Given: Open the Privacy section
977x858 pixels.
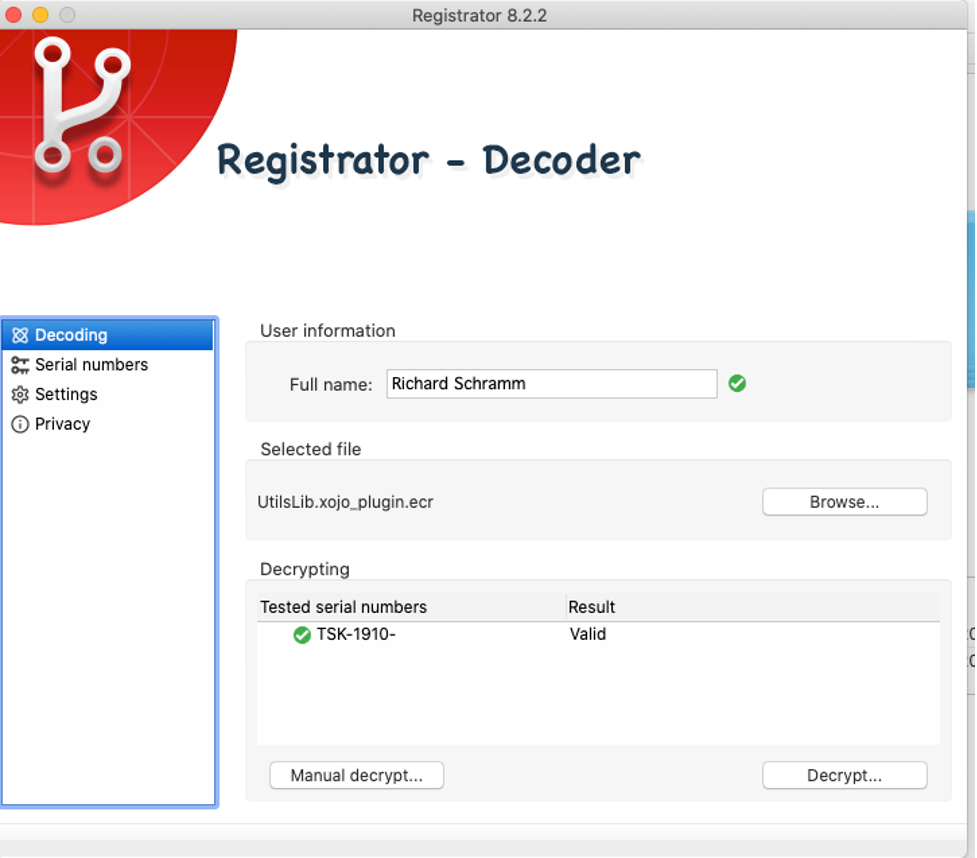Looking at the screenshot, I should coord(62,424).
